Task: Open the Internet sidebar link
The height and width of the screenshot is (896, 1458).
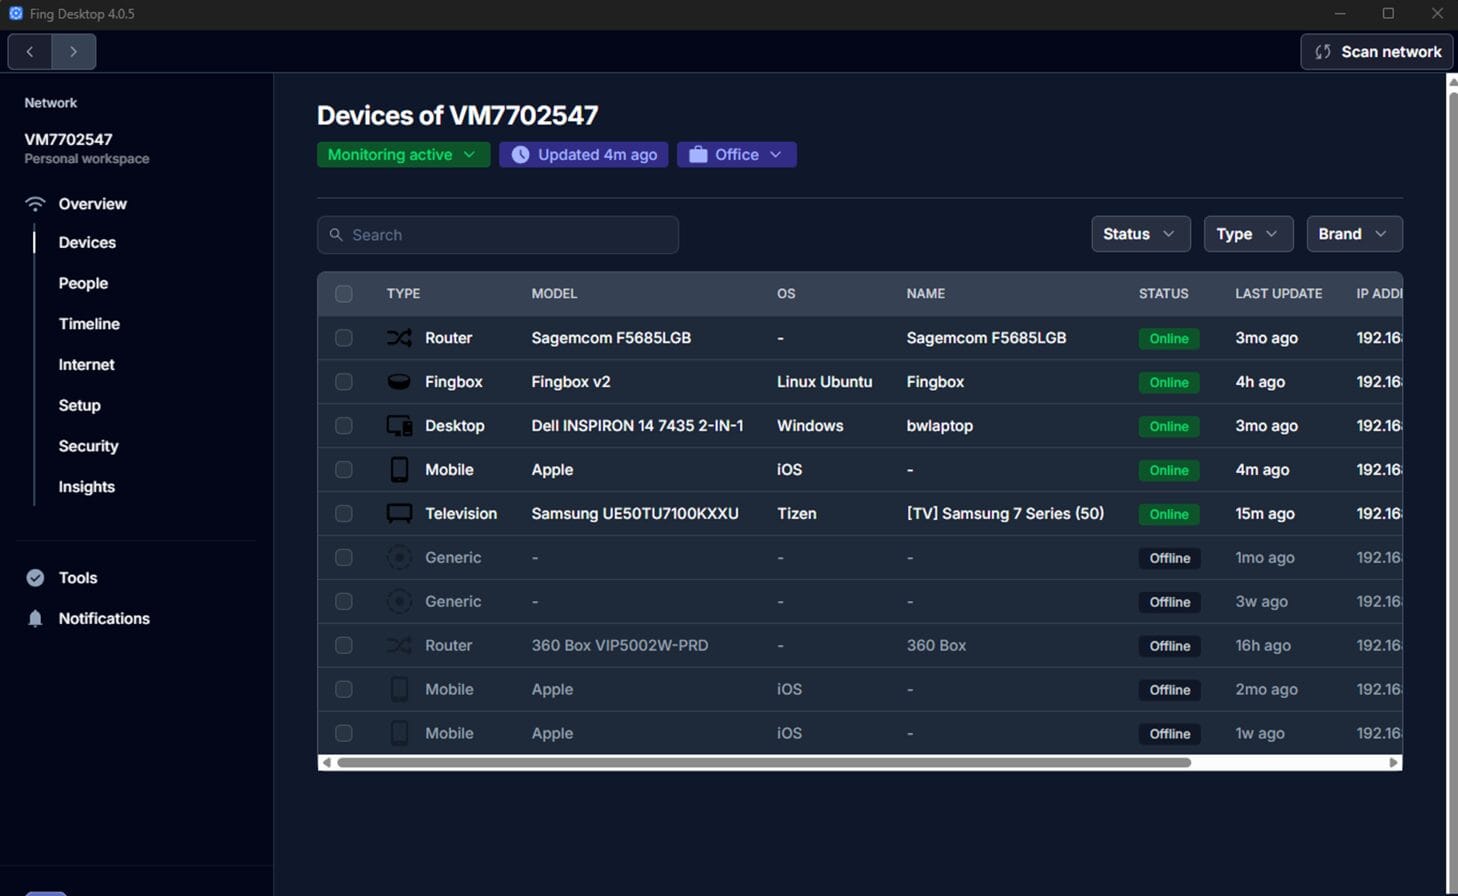Action: (x=86, y=365)
